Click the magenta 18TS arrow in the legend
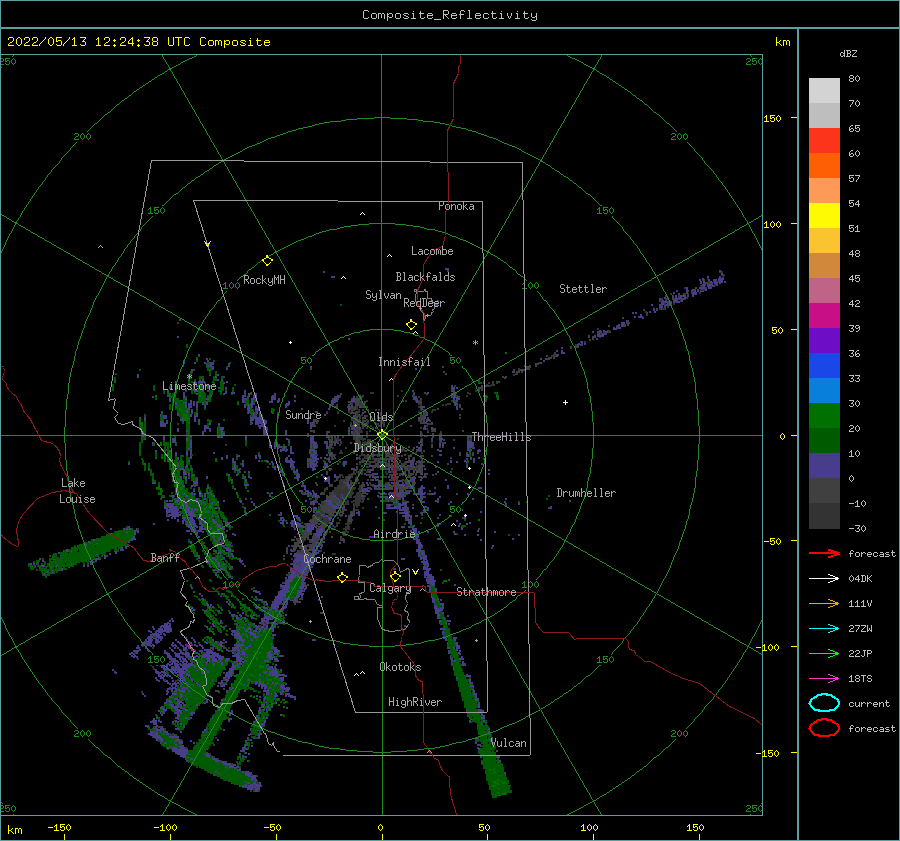 824,679
